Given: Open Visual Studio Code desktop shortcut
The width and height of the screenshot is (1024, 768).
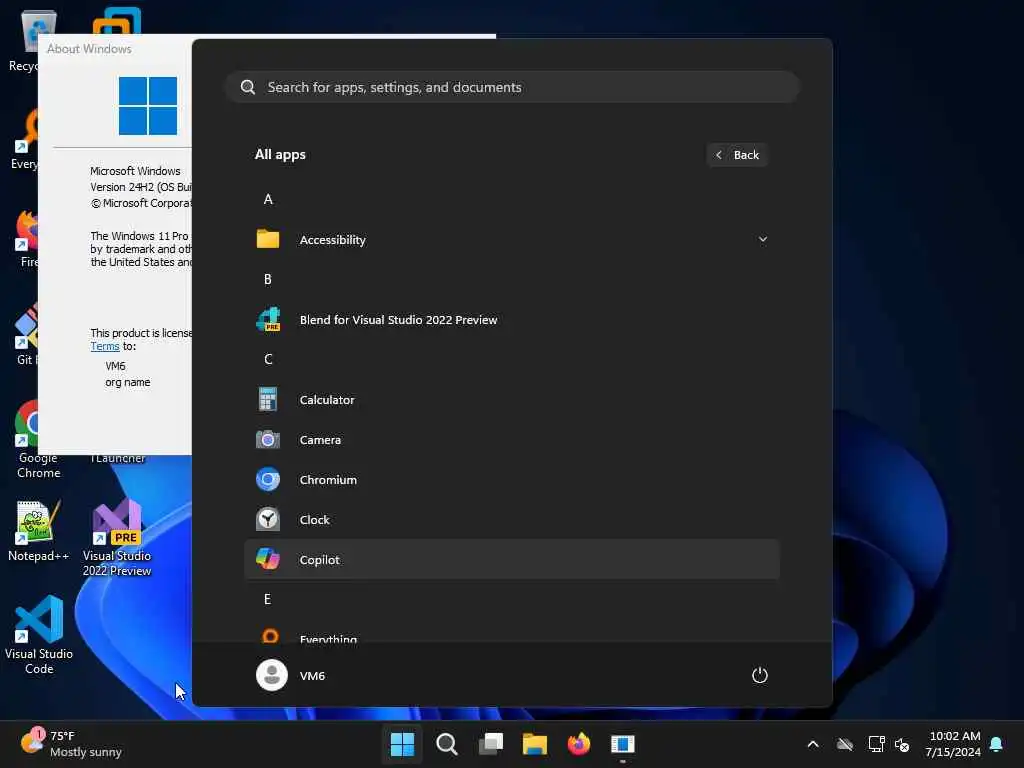Looking at the screenshot, I should coord(39,635).
